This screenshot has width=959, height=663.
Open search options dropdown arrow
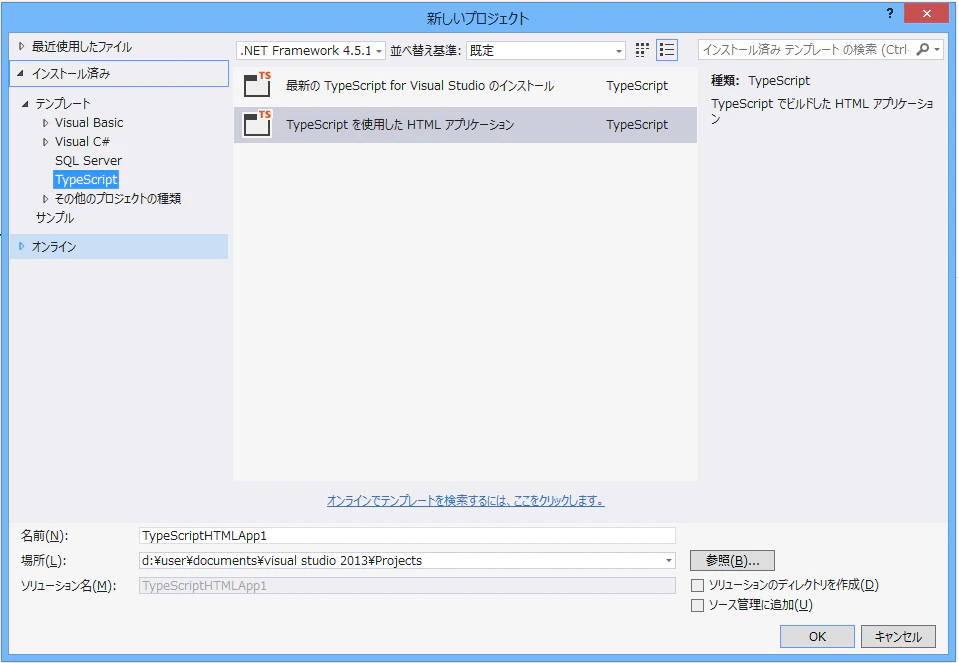[937, 50]
